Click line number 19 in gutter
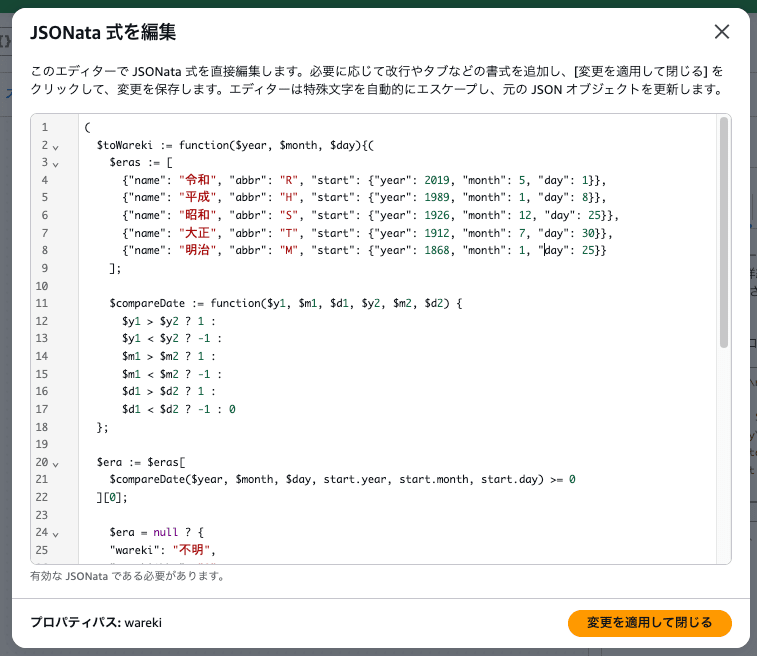Screen dimensions: 757x656 point(42,444)
